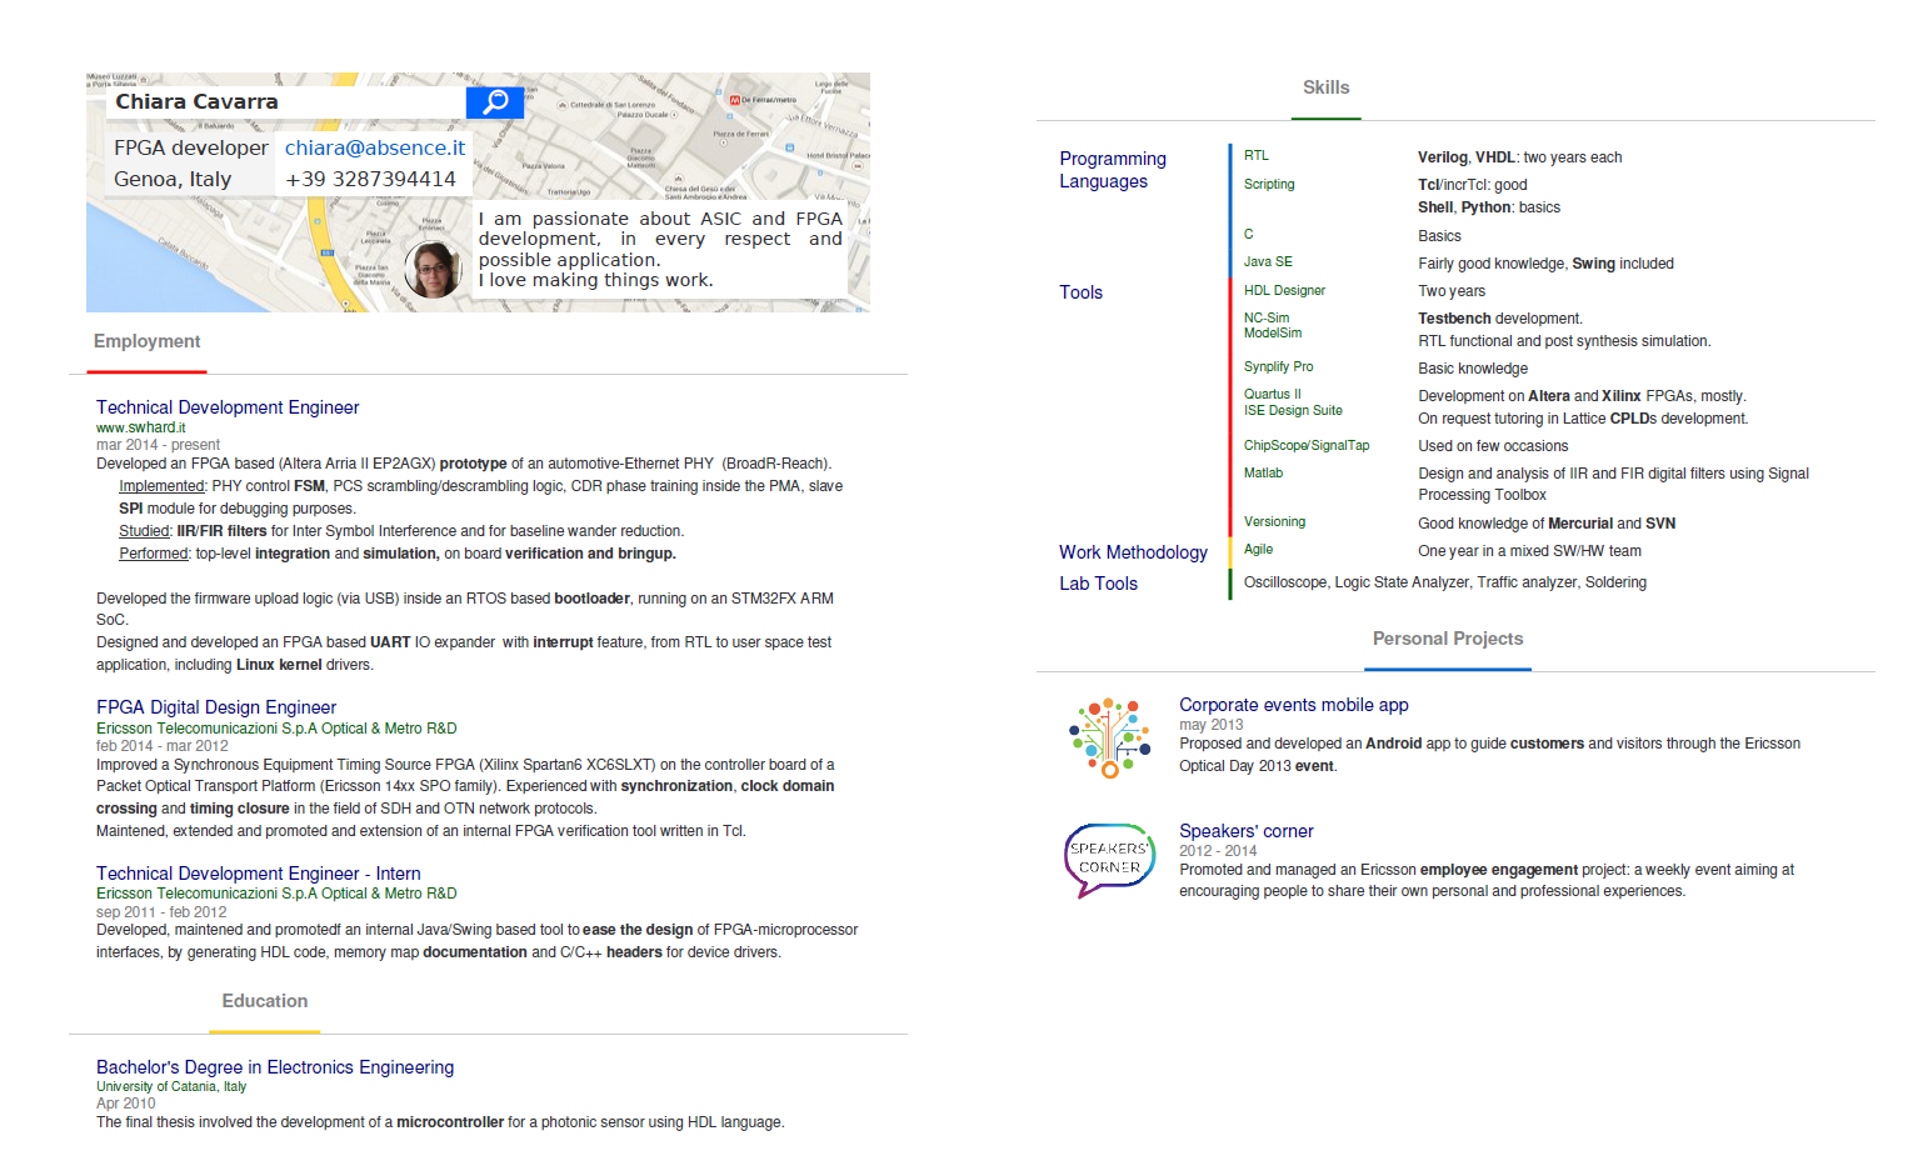Click the Lab Tools category label

1098,583
